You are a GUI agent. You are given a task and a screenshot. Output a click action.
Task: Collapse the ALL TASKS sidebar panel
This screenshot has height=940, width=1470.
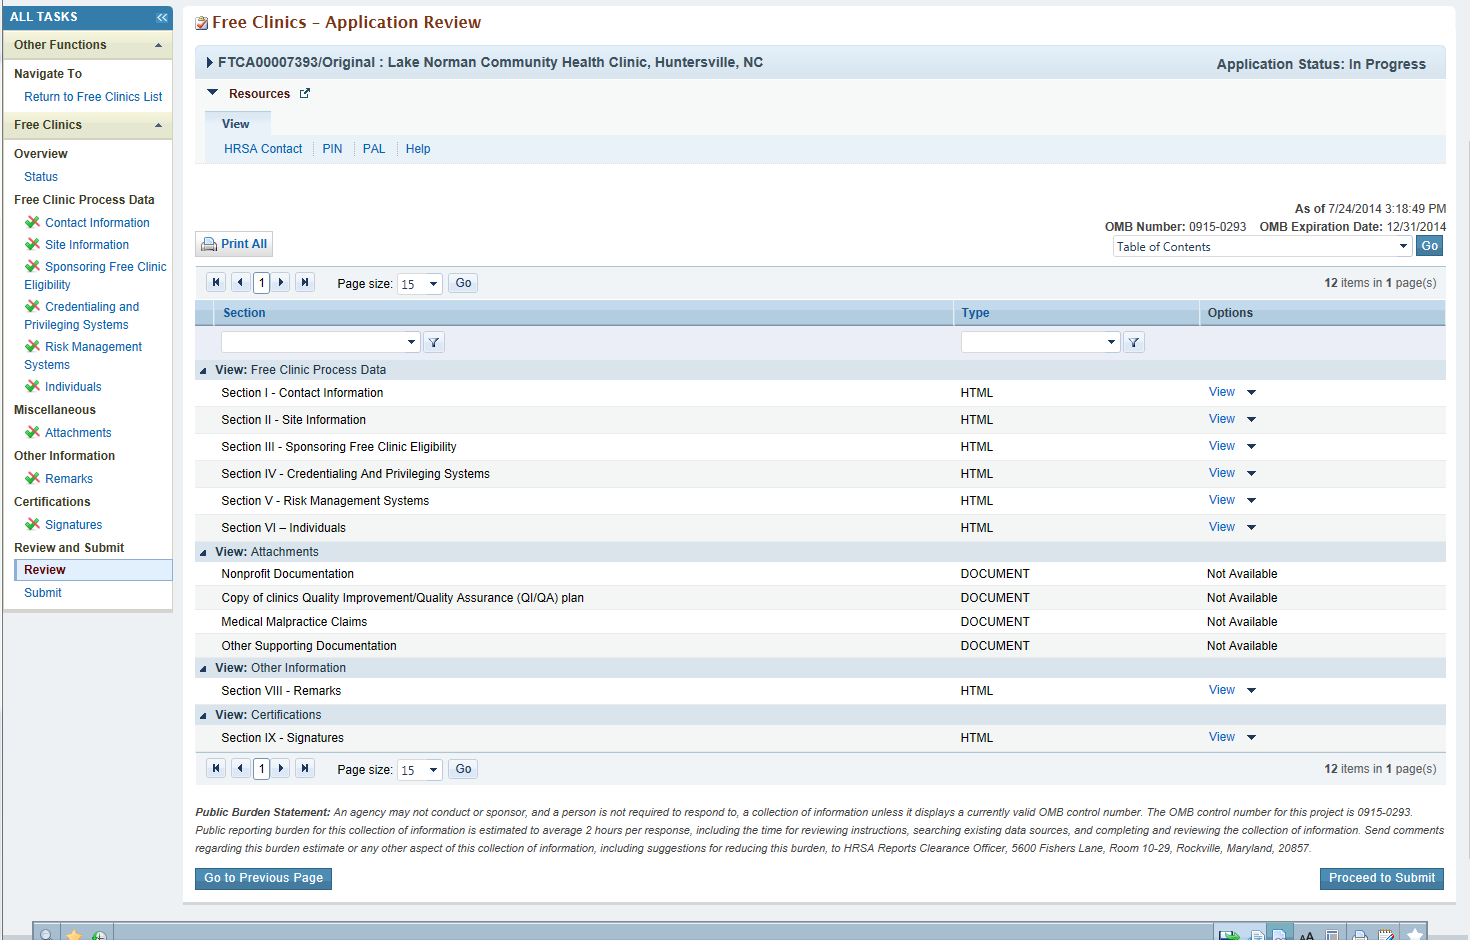161,17
